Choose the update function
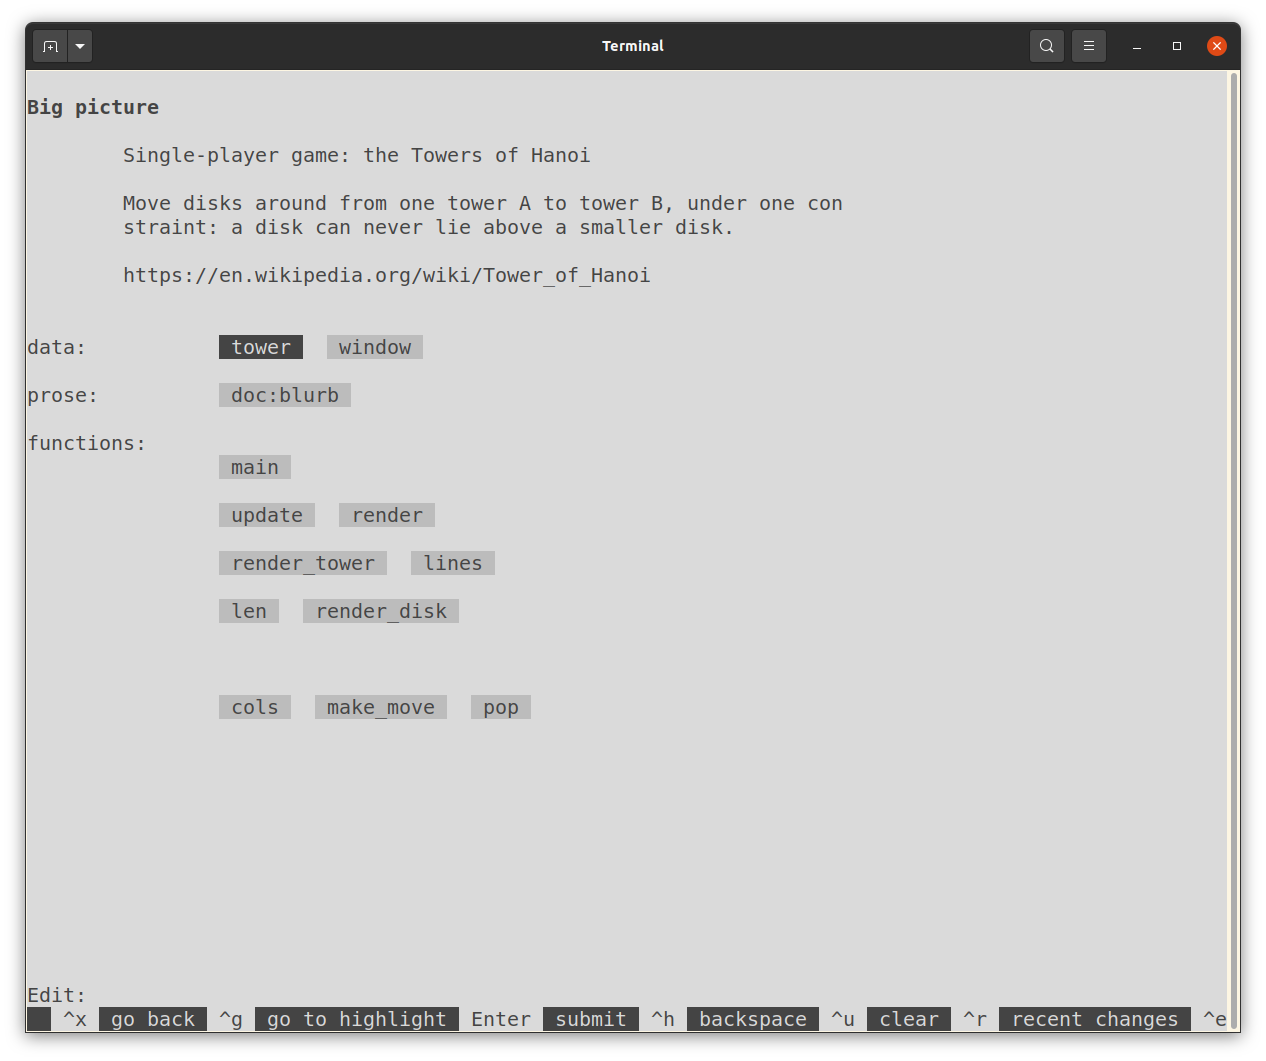Viewport: 1266px width, 1061px height. (267, 515)
